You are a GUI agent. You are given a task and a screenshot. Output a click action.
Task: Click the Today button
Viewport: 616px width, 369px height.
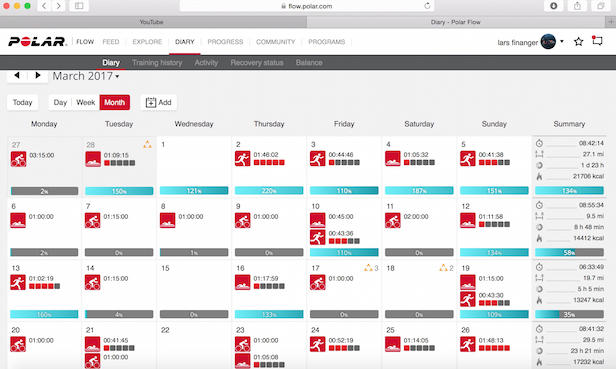pos(22,103)
